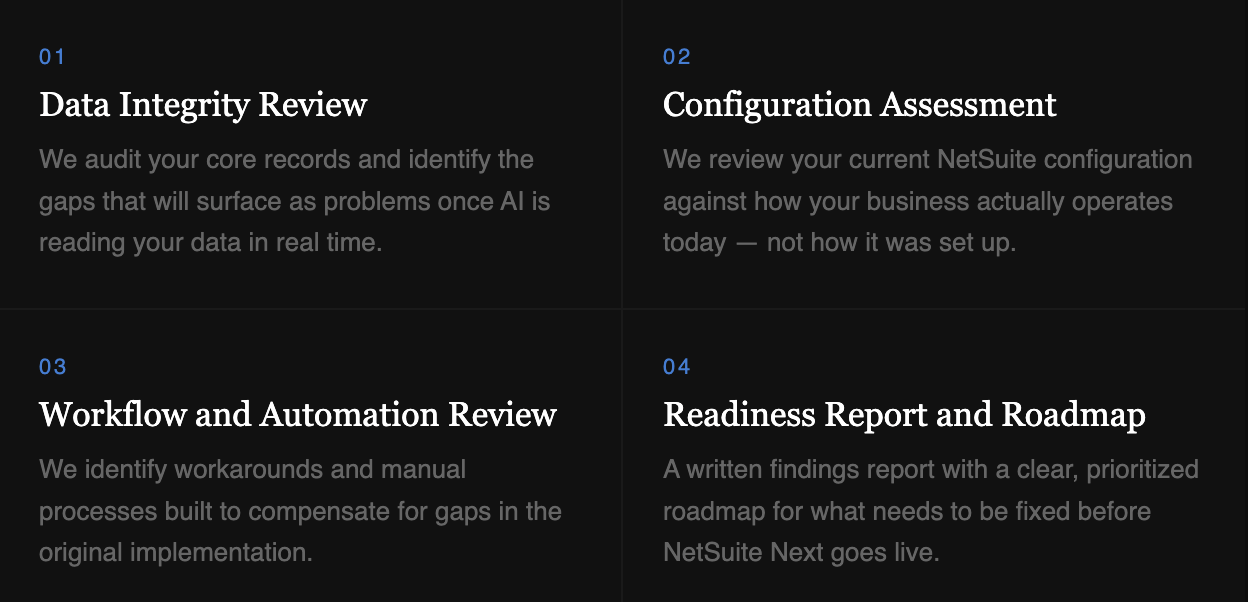The width and height of the screenshot is (1248, 602).
Task: Select the 'original implementation.' line
Action: click(x=176, y=553)
